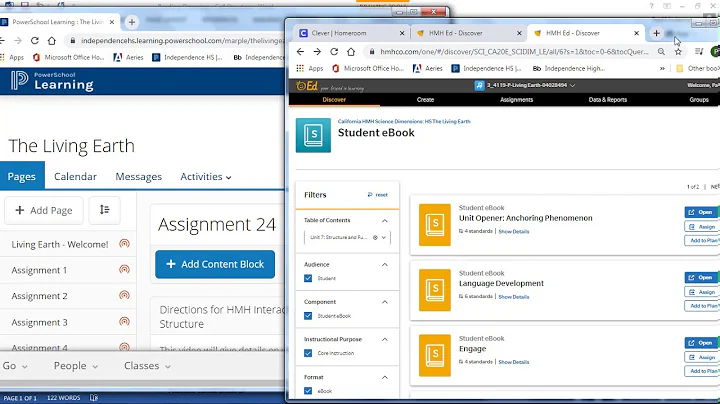720x404 pixels.
Task: Uncheck the Student eBook component checkbox
Action: (308, 316)
